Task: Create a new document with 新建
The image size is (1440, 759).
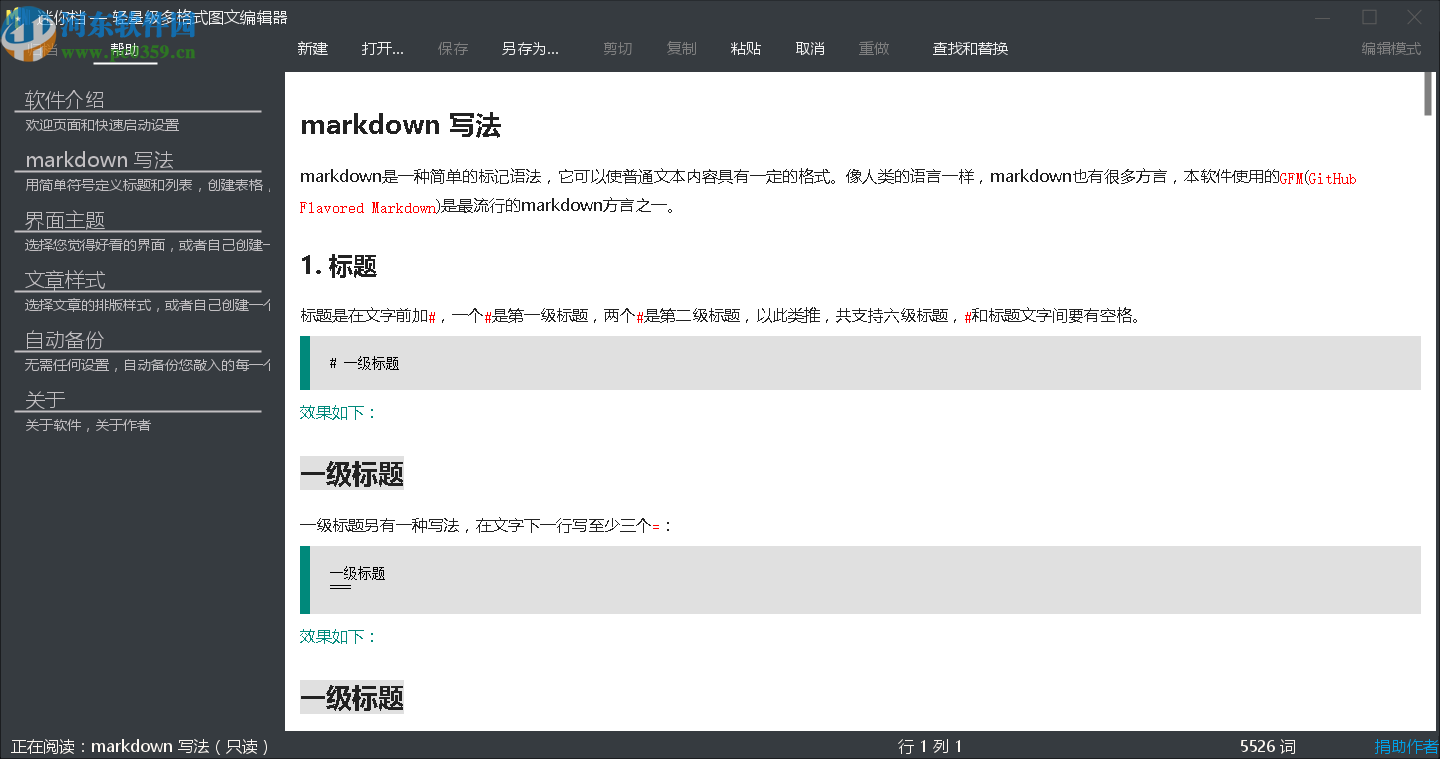Action: (x=312, y=48)
